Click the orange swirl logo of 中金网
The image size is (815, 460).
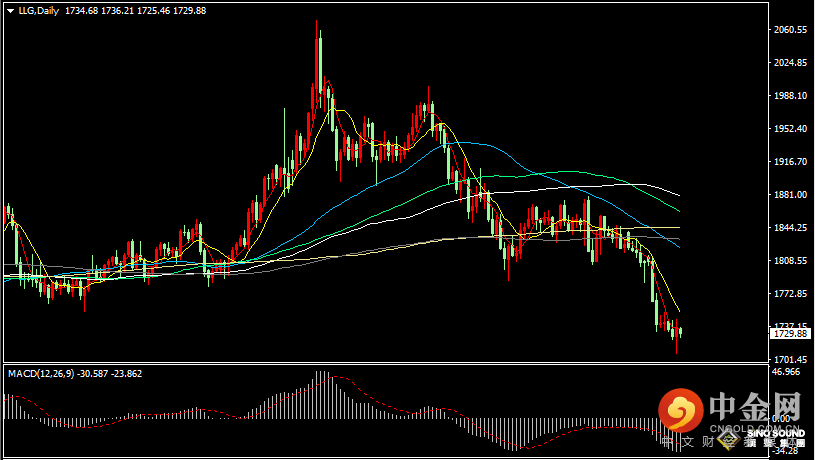pos(683,409)
